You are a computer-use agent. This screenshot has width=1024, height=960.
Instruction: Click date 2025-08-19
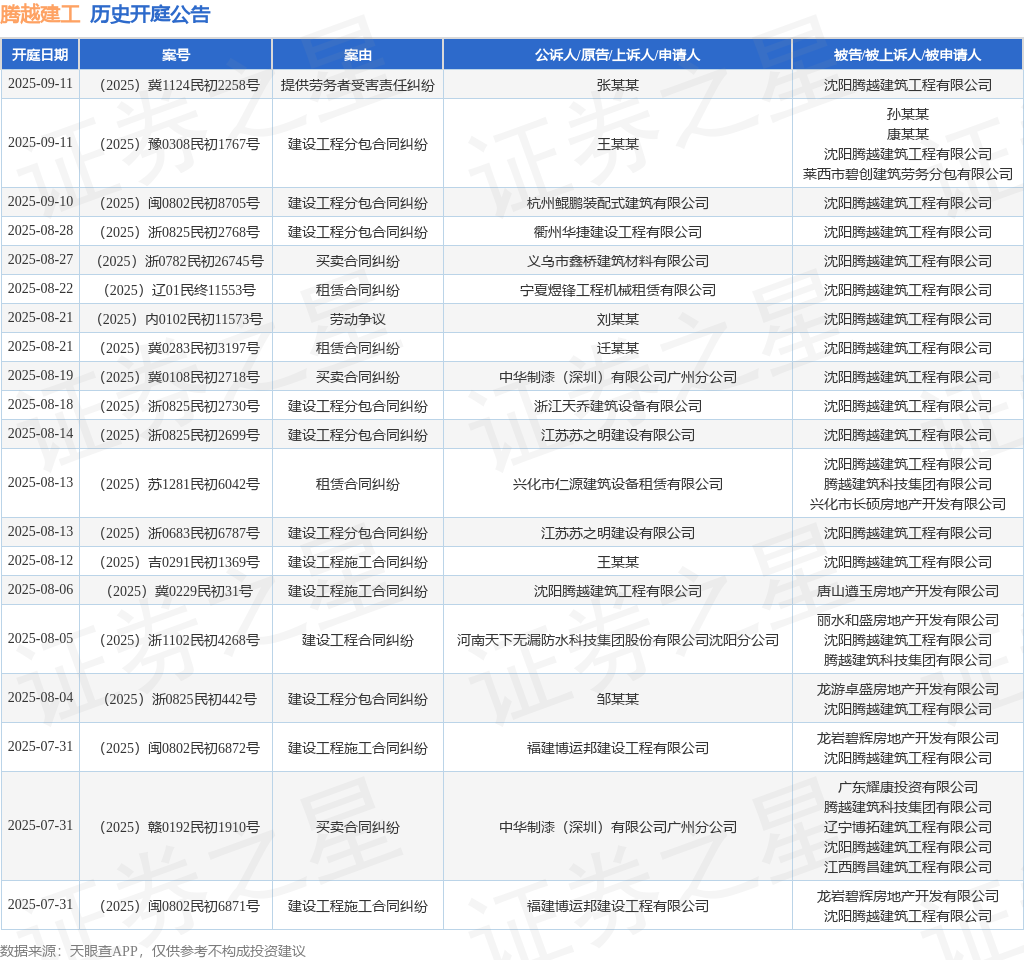pos(40,376)
